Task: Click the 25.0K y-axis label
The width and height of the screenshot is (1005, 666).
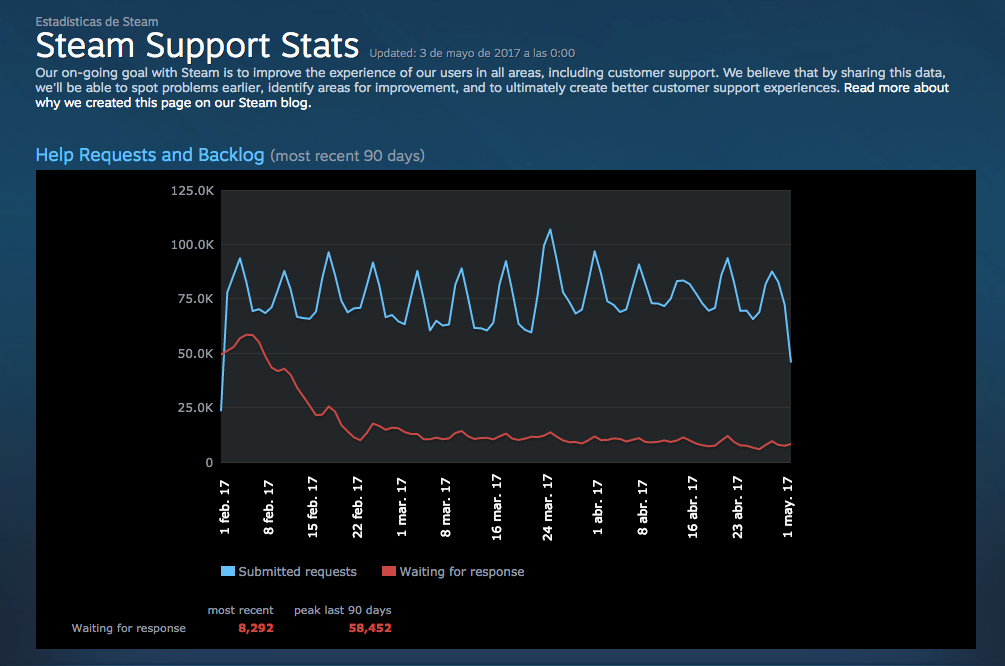Action: [195, 408]
